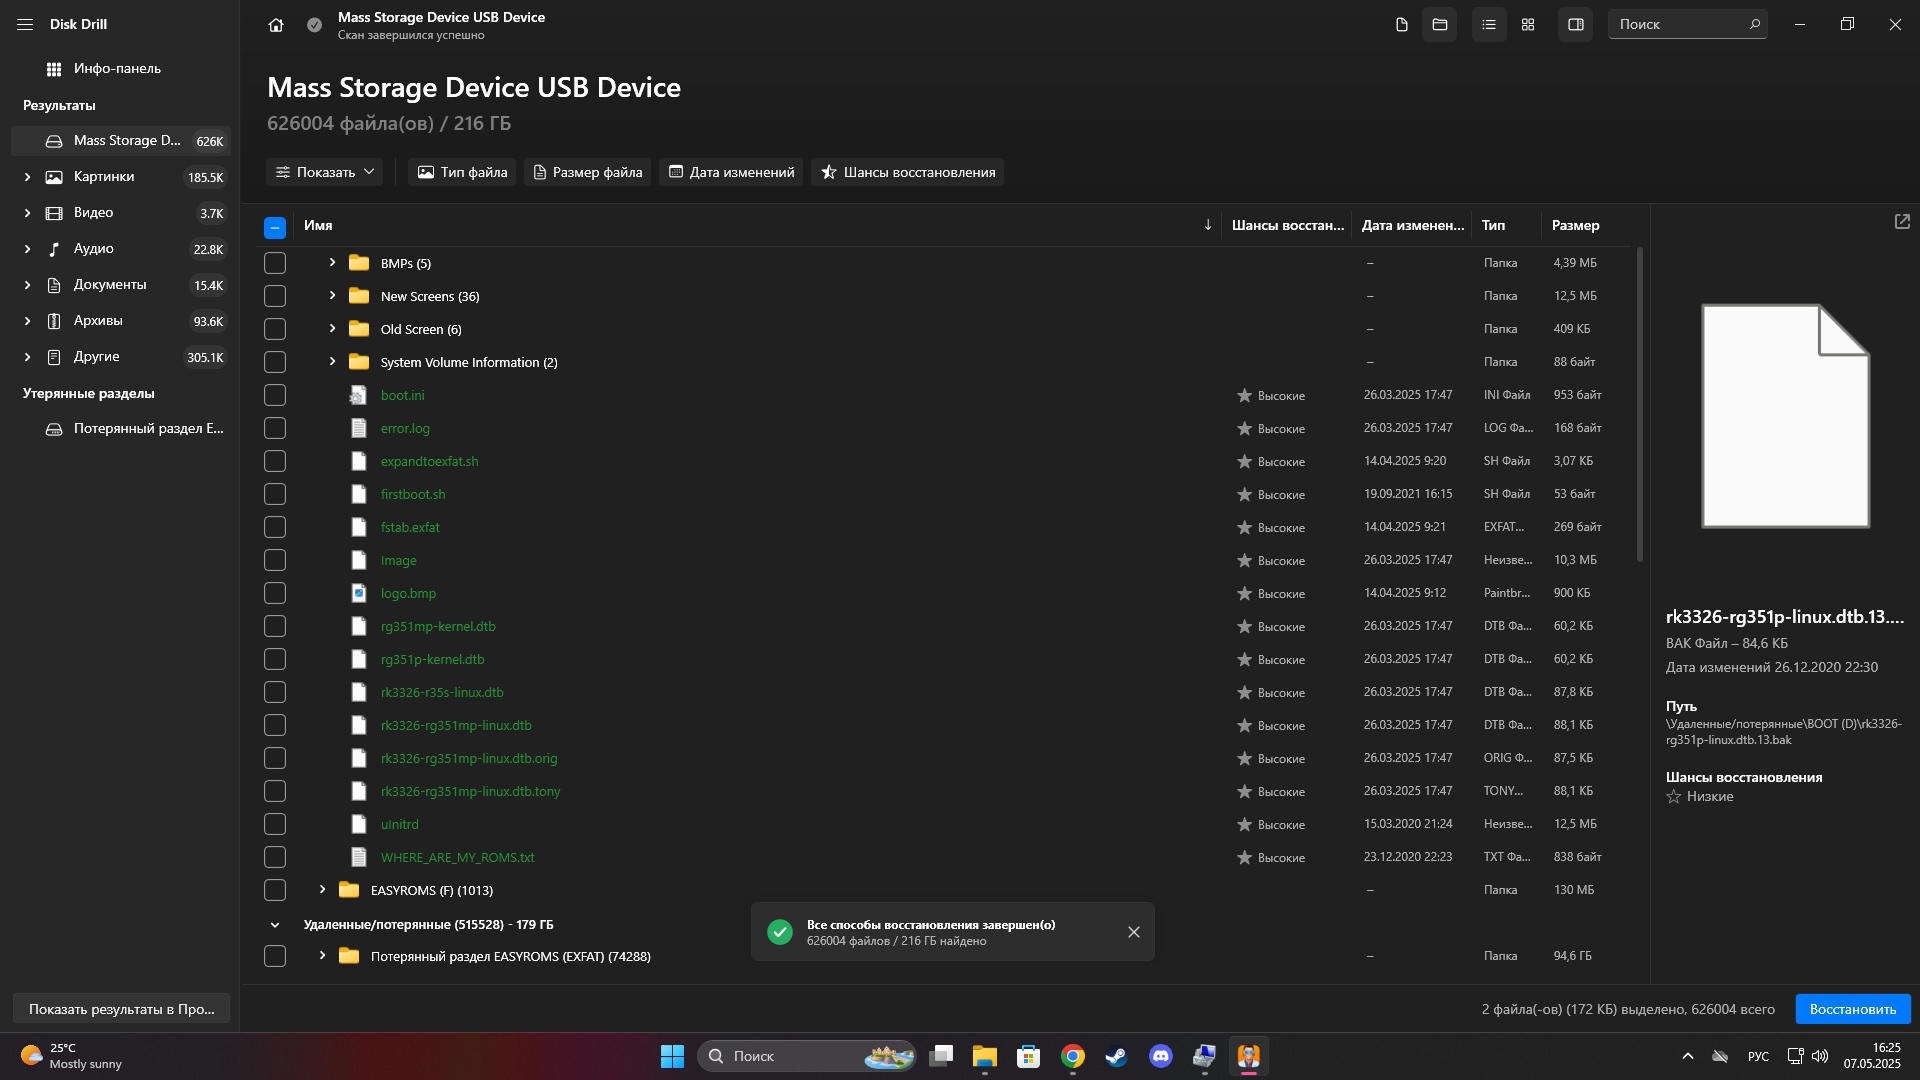Image resolution: width=1920 pixels, height=1080 pixels.
Task: Open preview in external window icon
Action: (1902, 222)
